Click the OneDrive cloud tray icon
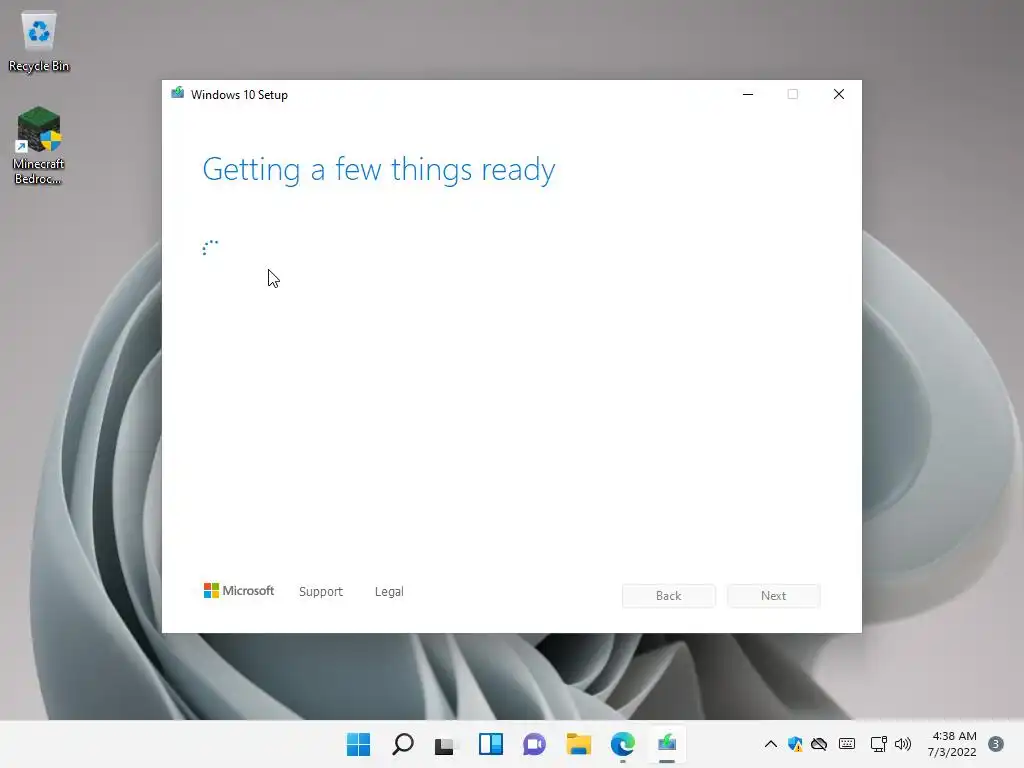The height and width of the screenshot is (768, 1024). 819,744
